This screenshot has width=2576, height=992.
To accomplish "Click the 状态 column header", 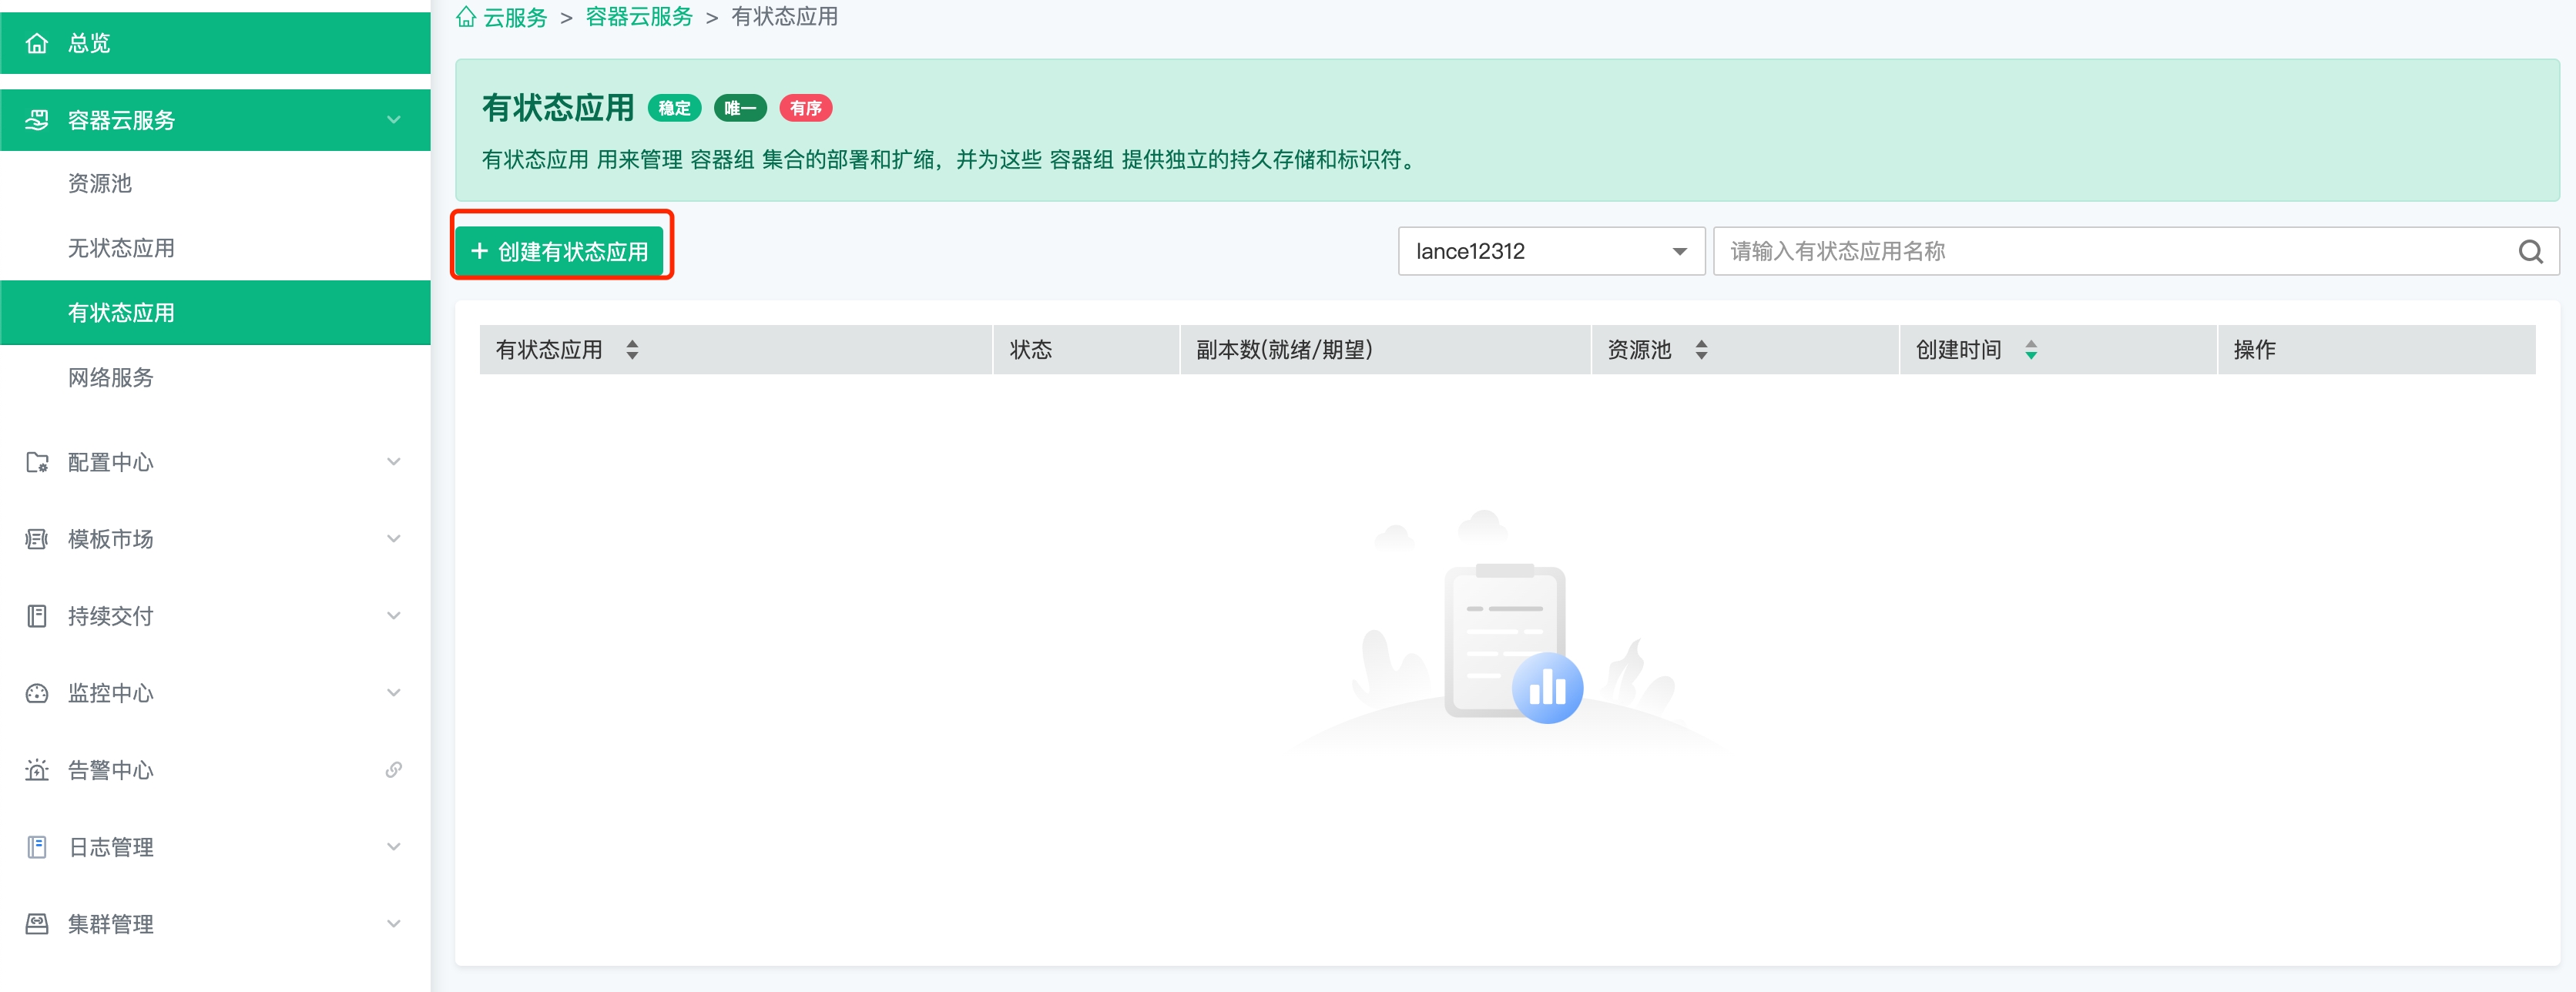I will point(1086,349).
